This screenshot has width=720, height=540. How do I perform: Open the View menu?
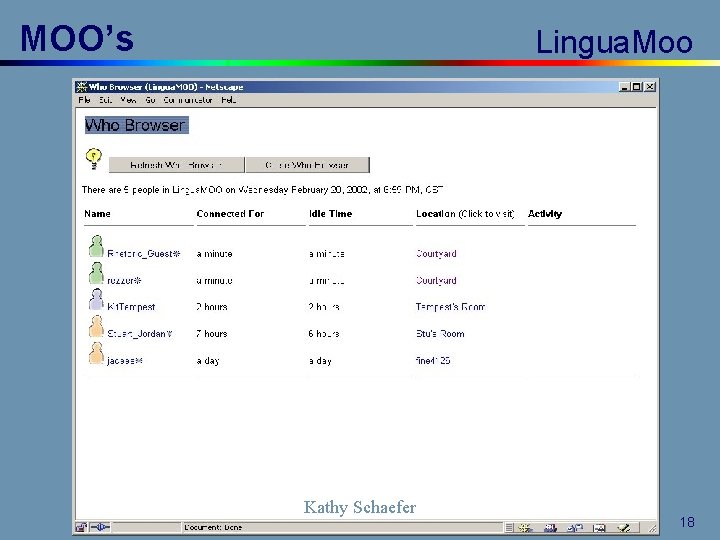[x=129, y=100]
